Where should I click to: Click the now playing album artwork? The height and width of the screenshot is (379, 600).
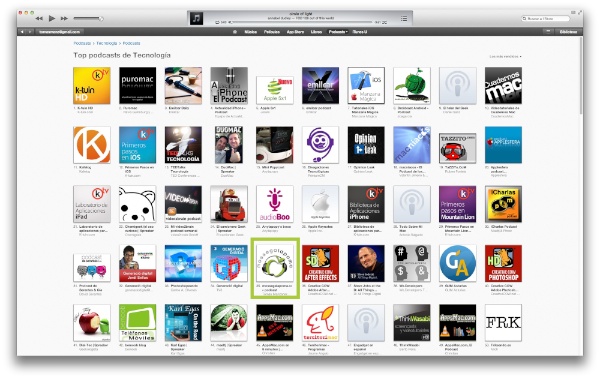pos(196,18)
